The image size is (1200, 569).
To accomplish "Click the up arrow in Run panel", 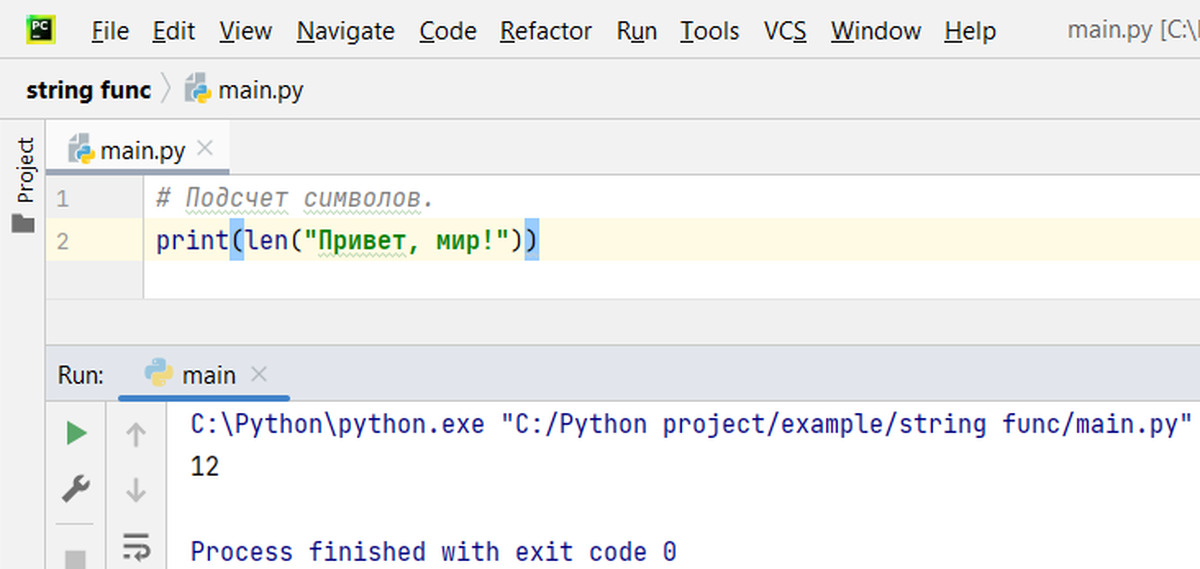I will click(136, 435).
